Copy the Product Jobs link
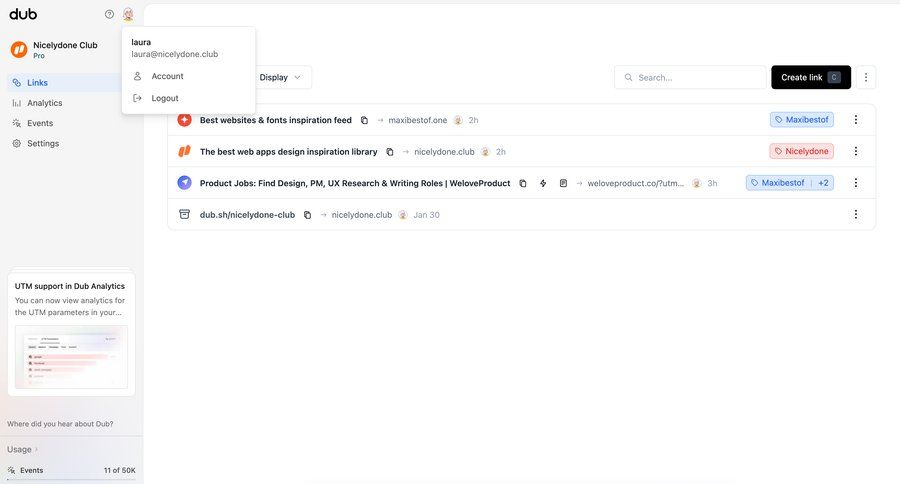The width and height of the screenshot is (900, 484). (523, 183)
